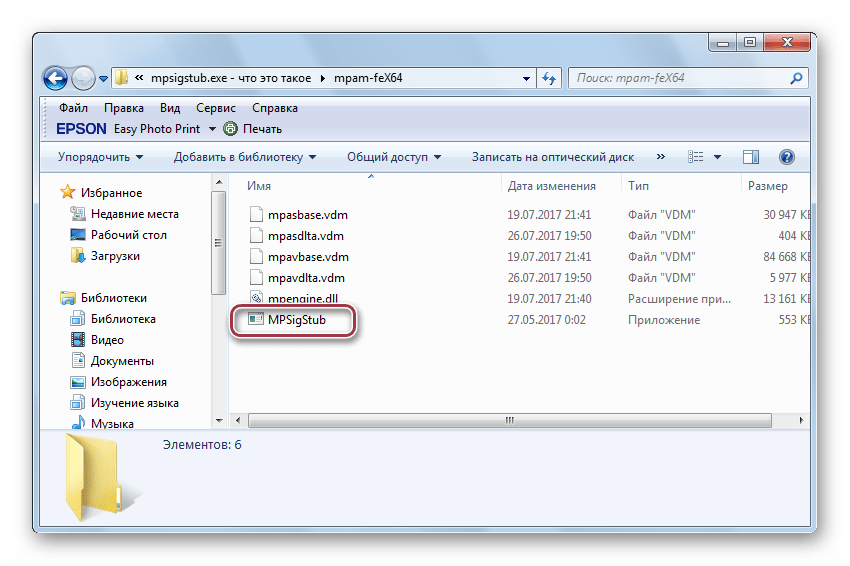Open Библиотека library item
The image size is (850, 566).
coord(123,319)
